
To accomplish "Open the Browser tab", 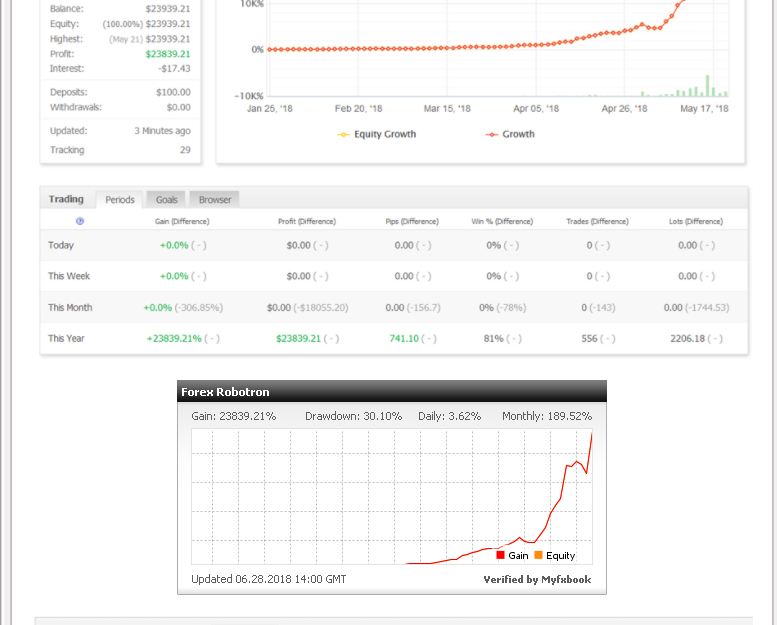I will point(215,200).
